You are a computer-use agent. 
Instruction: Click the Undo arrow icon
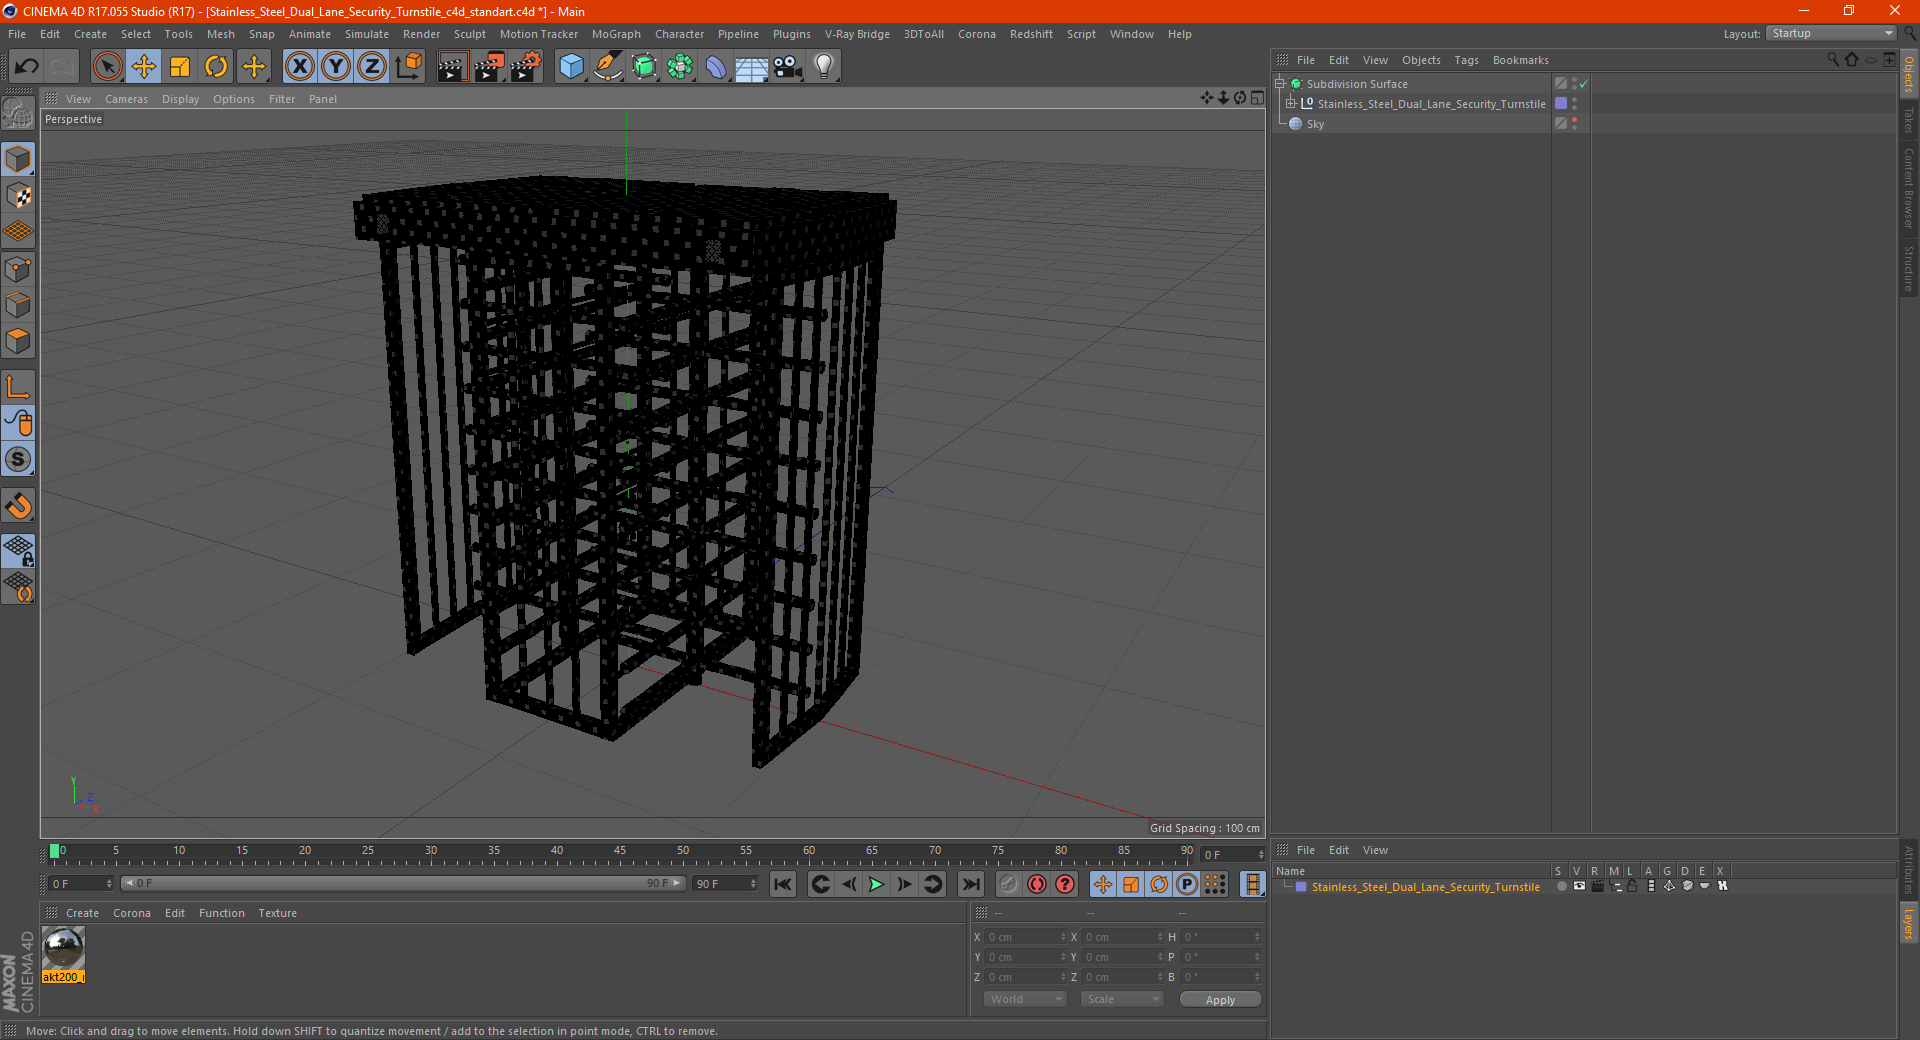(x=27, y=67)
